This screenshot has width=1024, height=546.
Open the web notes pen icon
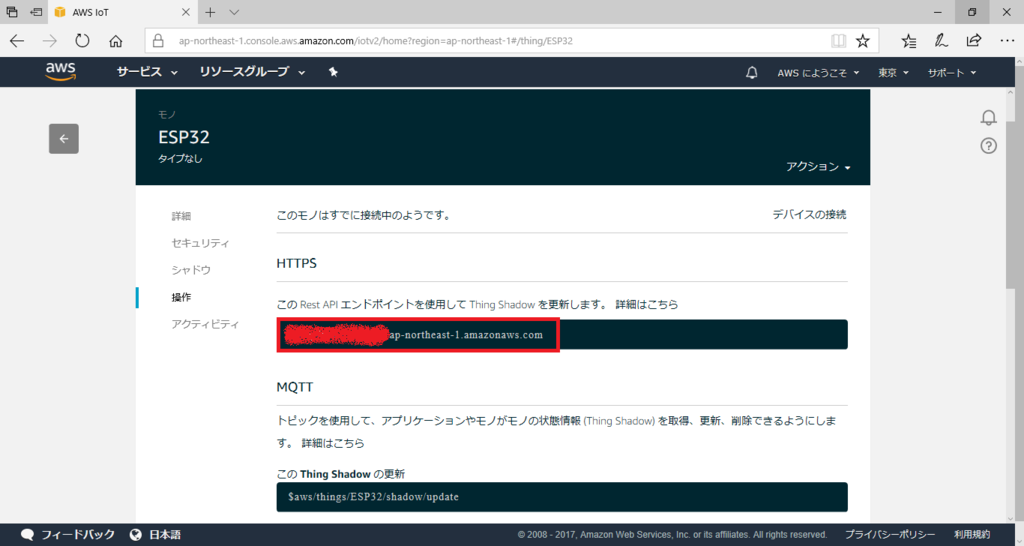coord(941,40)
